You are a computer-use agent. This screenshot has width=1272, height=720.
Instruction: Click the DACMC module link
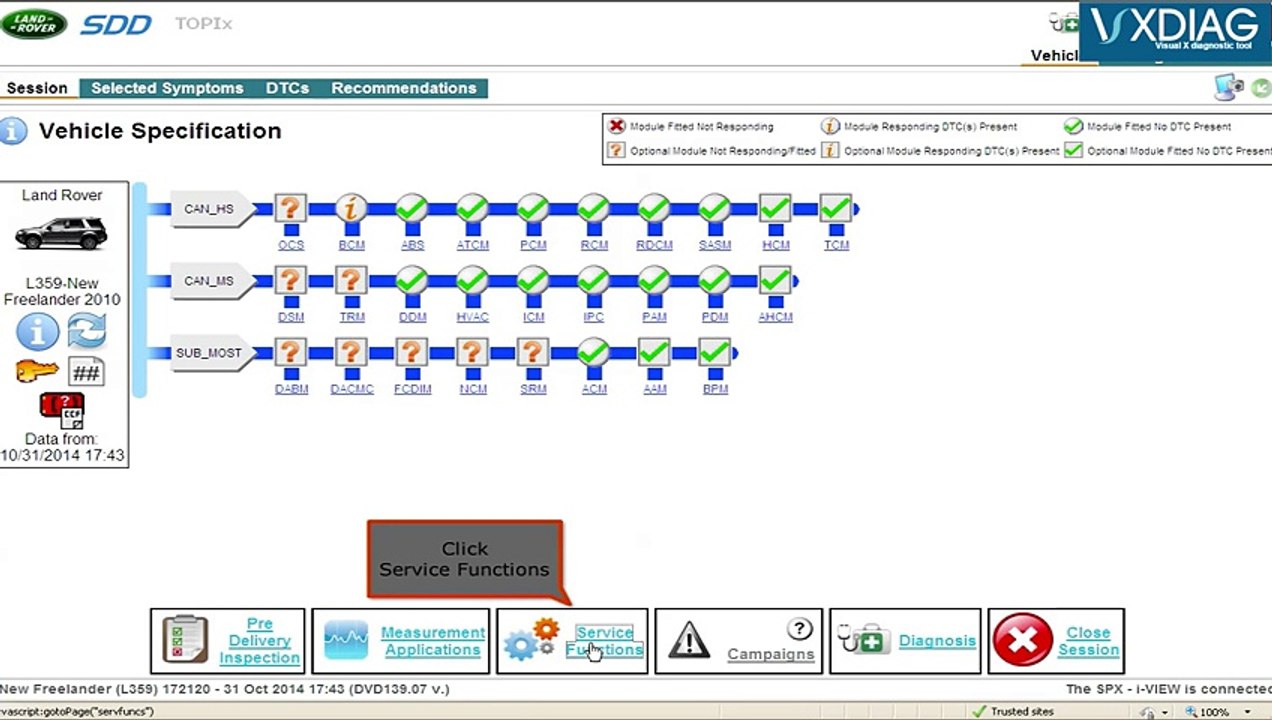pyautogui.click(x=351, y=389)
